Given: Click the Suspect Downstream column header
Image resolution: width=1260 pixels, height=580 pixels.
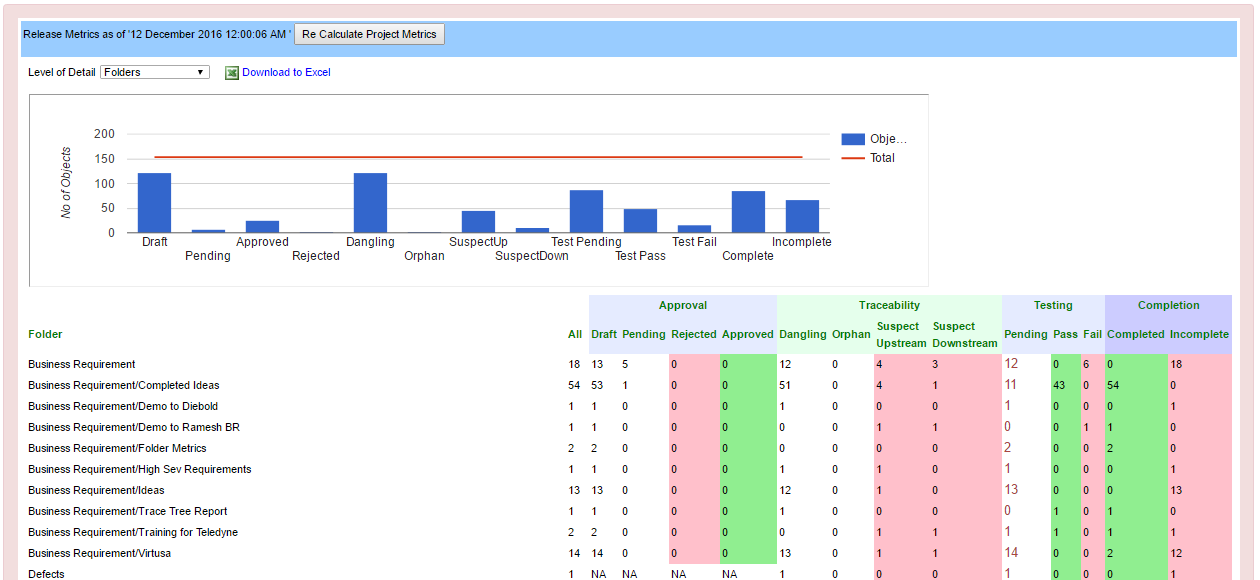Looking at the screenshot, I should (x=965, y=334).
